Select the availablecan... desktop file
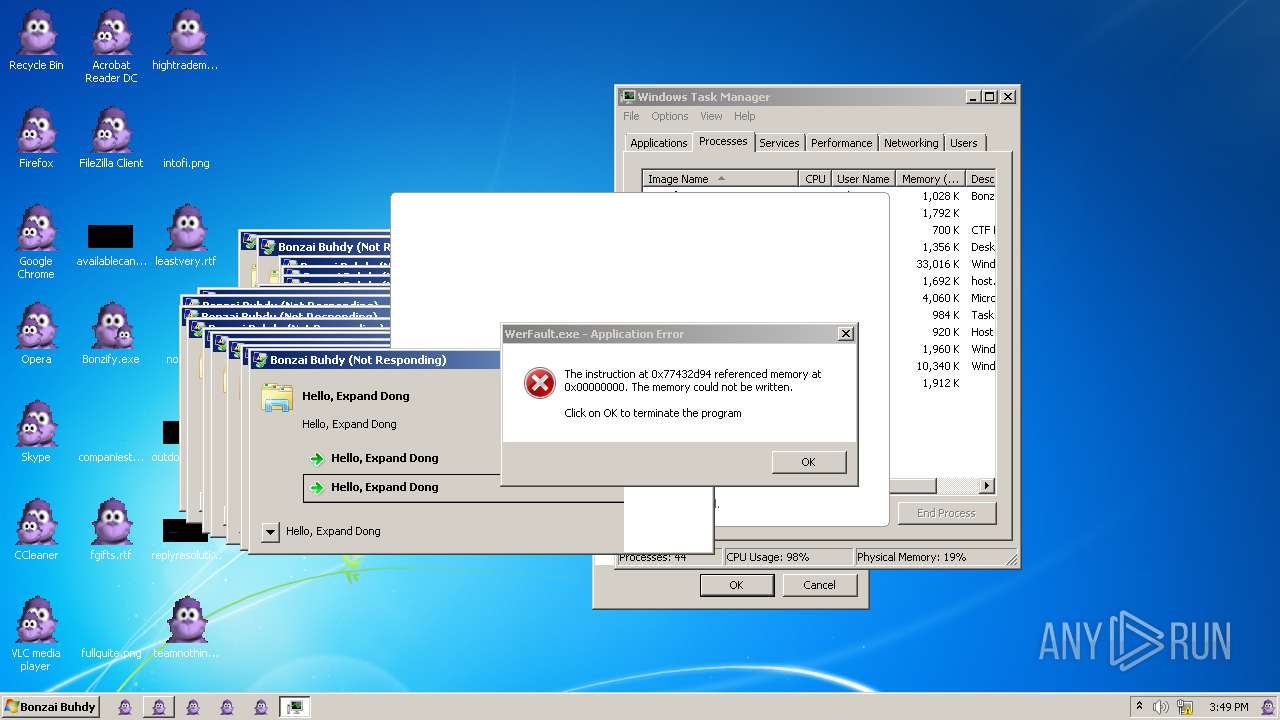Viewport: 1280px width, 720px height. coord(111,245)
